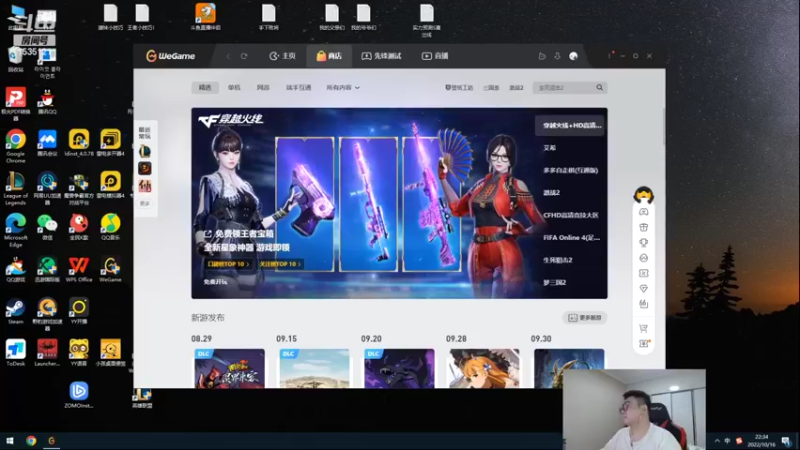Select 梦三国2 in the banner list
This screenshot has width=800, height=450.
coord(555,283)
